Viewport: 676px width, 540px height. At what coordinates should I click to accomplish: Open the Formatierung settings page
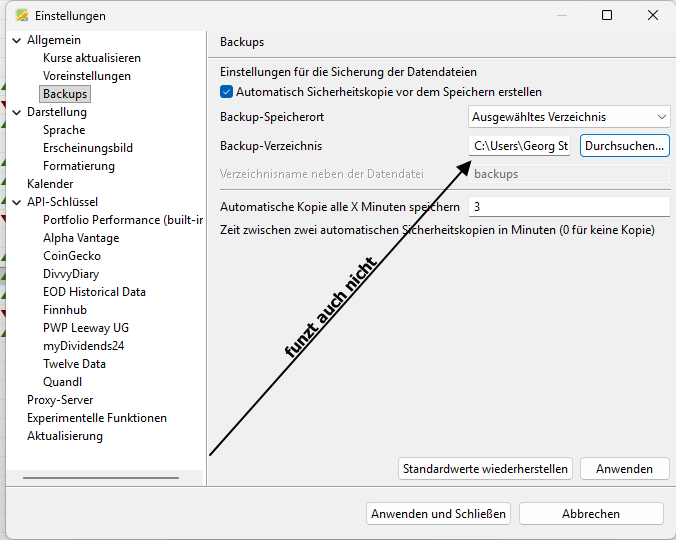coord(79,166)
